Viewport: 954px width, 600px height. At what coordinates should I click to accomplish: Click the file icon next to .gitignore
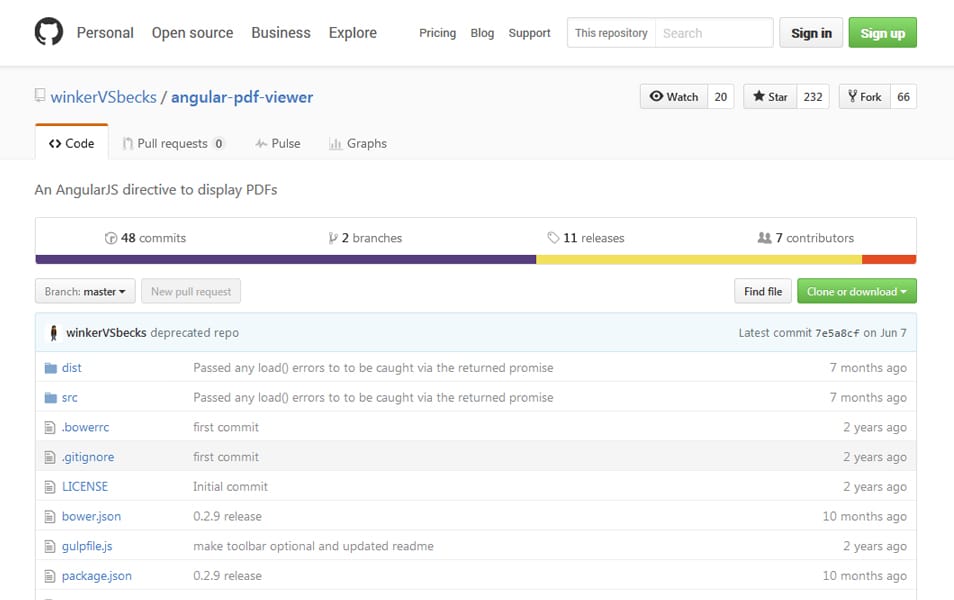50,458
